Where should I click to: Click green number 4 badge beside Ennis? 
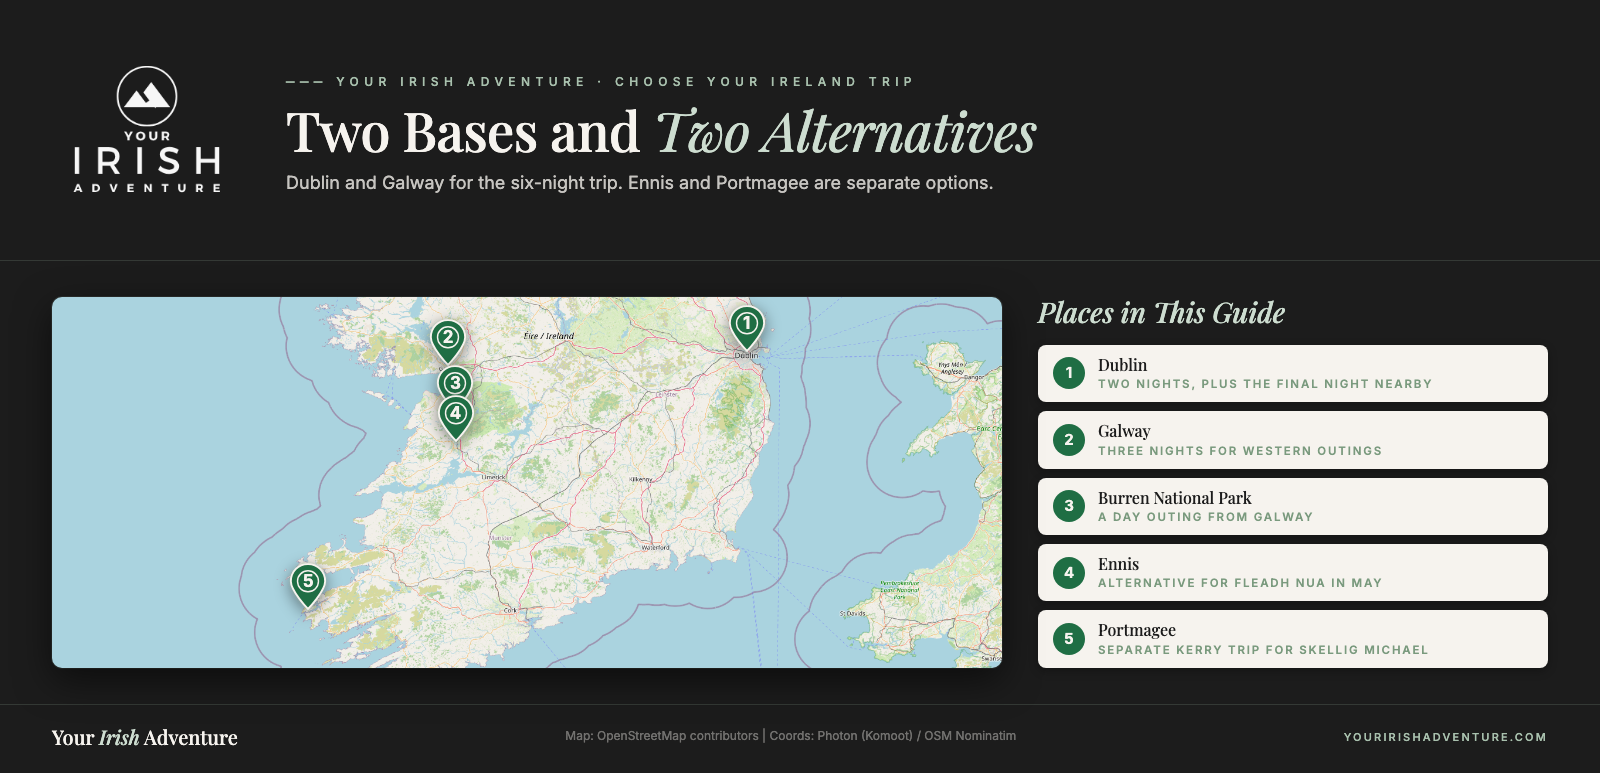tap(1069, 572)
